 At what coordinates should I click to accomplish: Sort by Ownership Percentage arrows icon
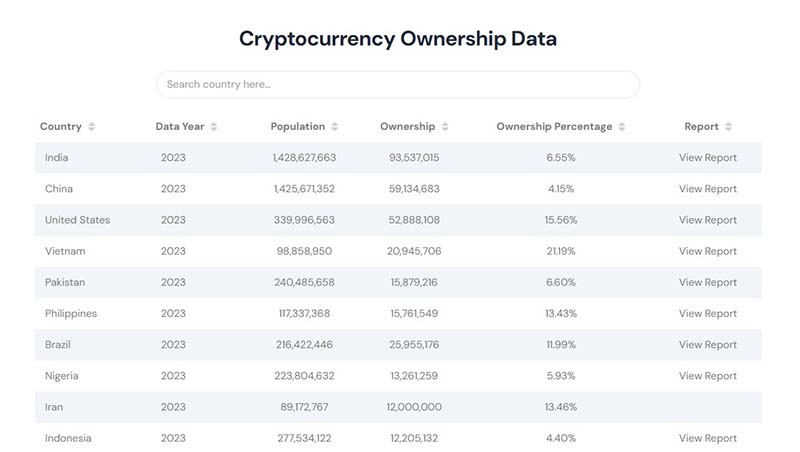click(x=622, y=127)
